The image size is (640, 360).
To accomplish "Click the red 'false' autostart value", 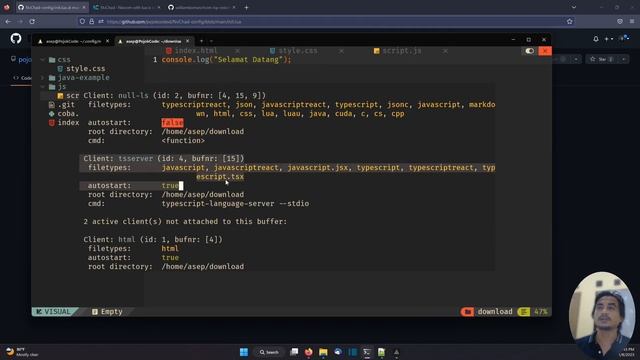I will 172,122.
